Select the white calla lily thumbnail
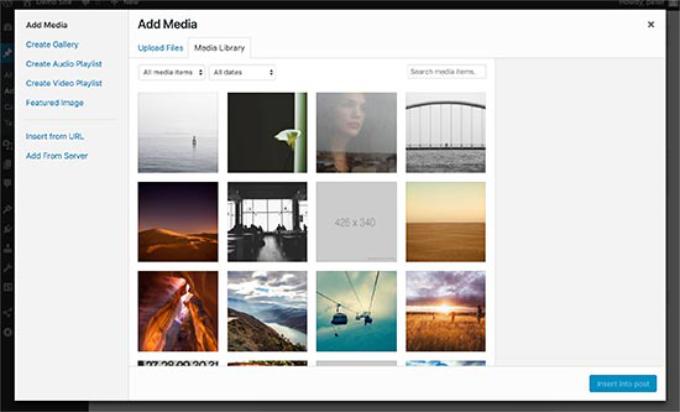The width and height of the screenshot is (680, 412). point(267,133)
